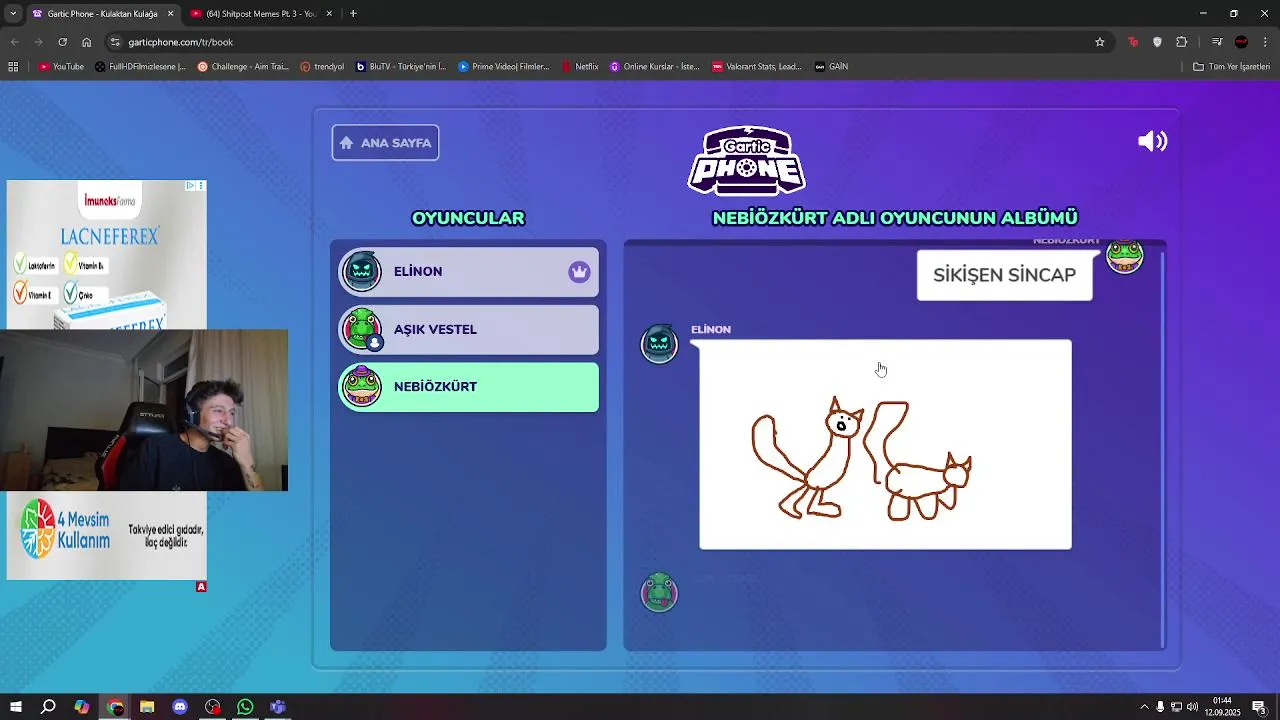The width and height of the screenshot is (1280, 720).
Task: Reload the current page
Action: (62, 42)
